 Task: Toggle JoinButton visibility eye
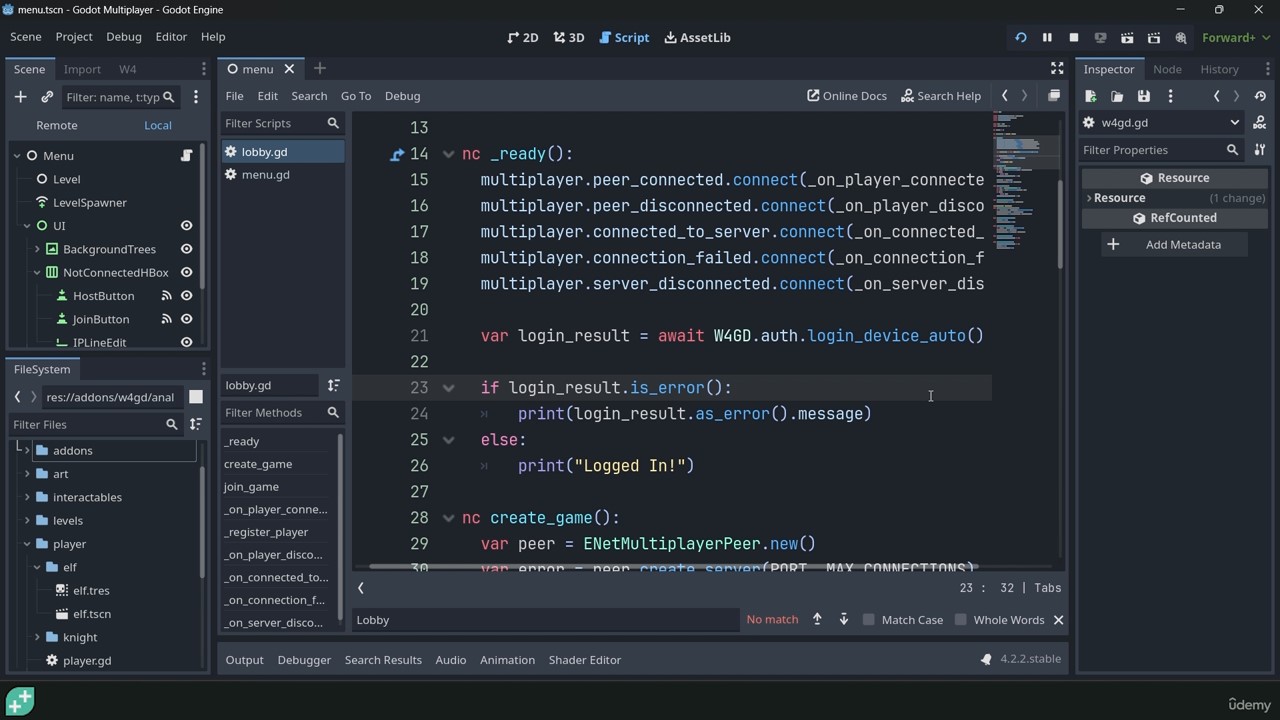coord(186,319)
